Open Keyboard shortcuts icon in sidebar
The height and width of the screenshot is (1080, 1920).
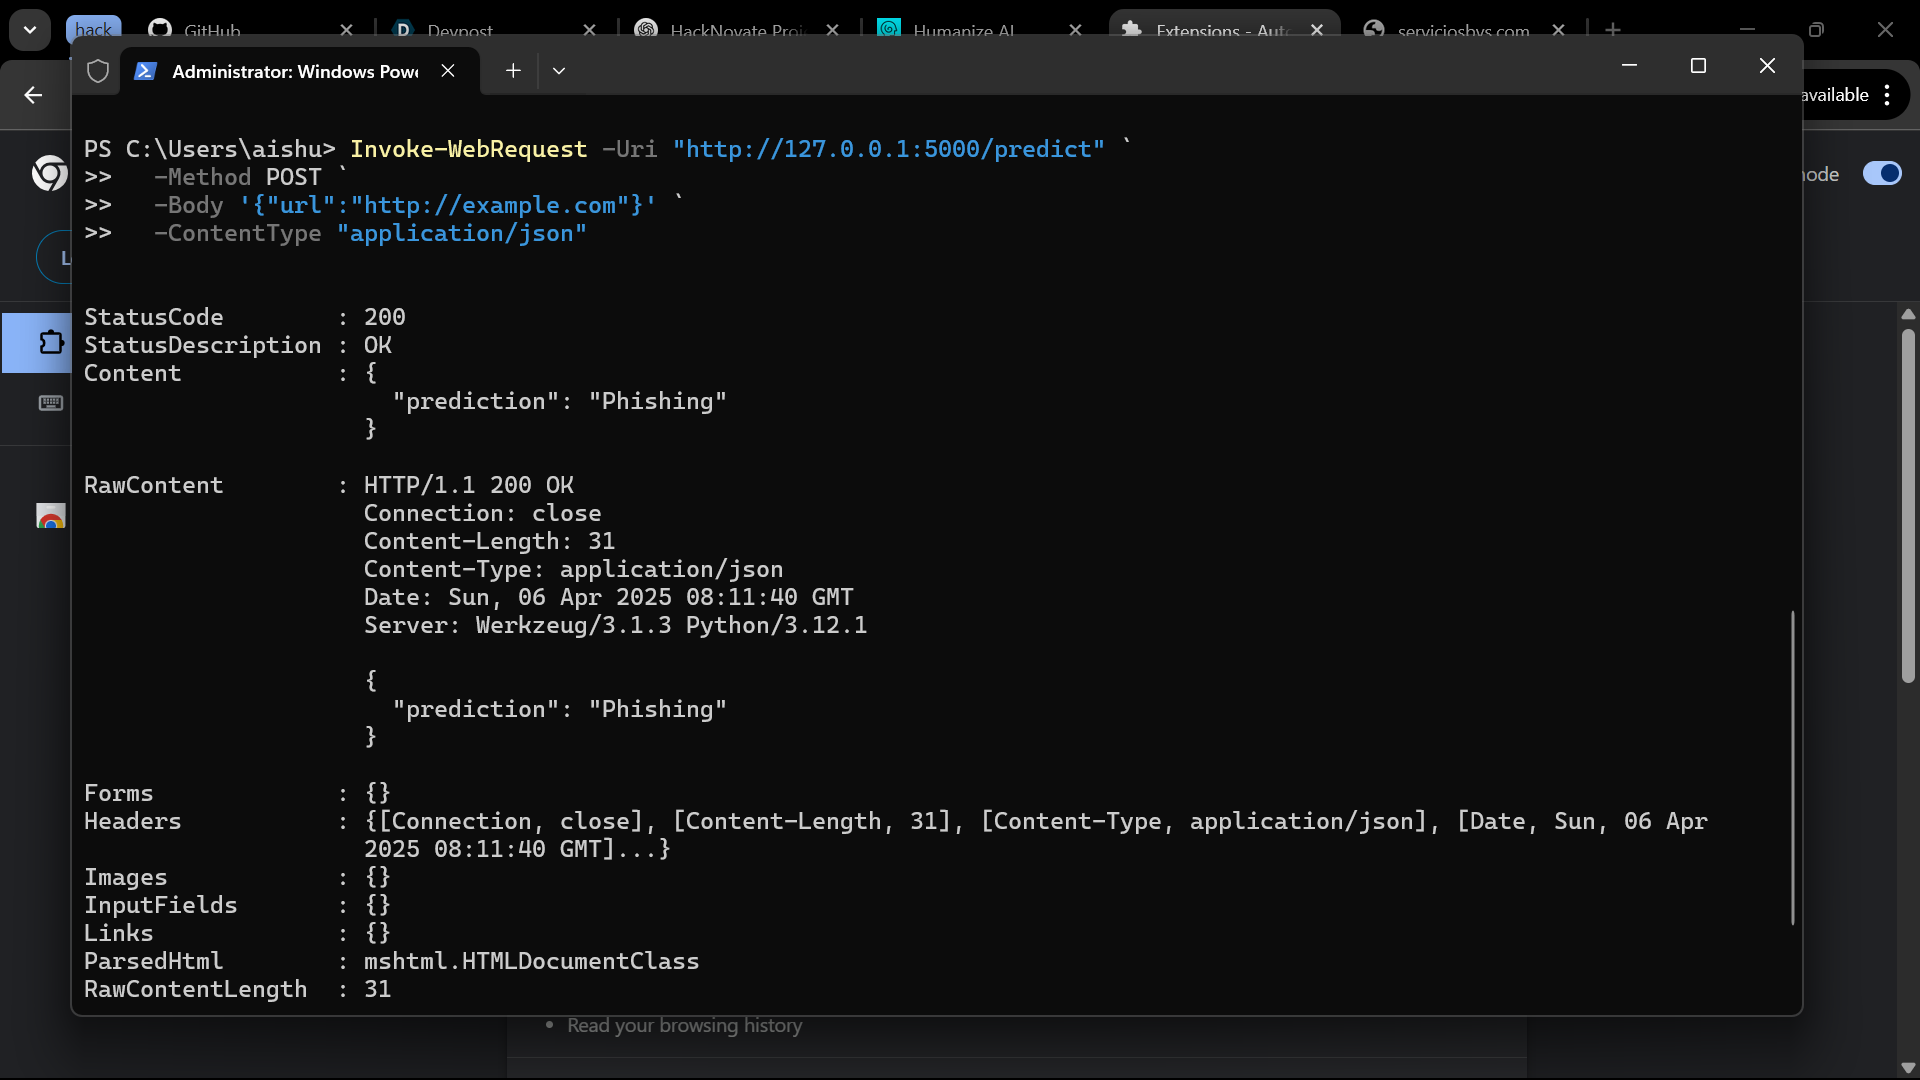(50, 403)
